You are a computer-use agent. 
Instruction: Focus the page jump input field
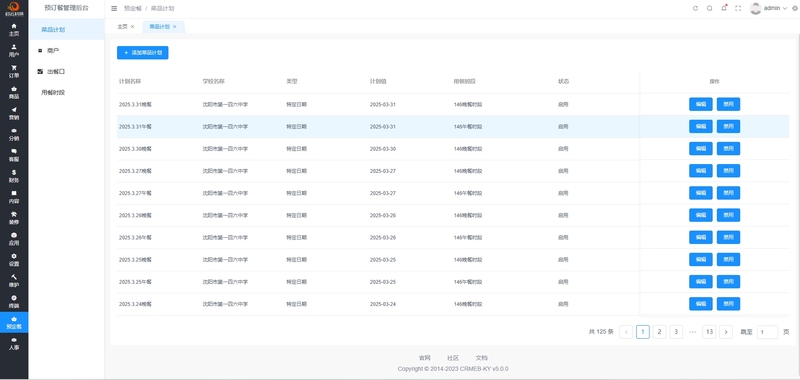coord(767,332)
